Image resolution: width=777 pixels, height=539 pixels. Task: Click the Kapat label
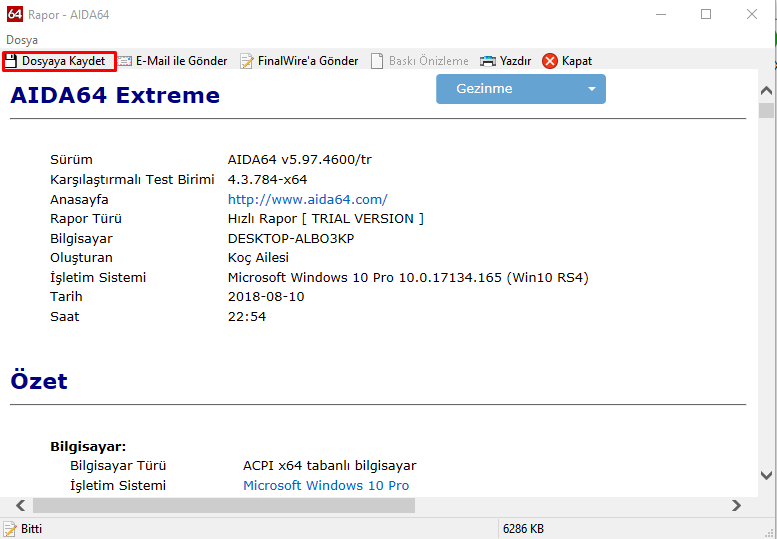point(577,61)
